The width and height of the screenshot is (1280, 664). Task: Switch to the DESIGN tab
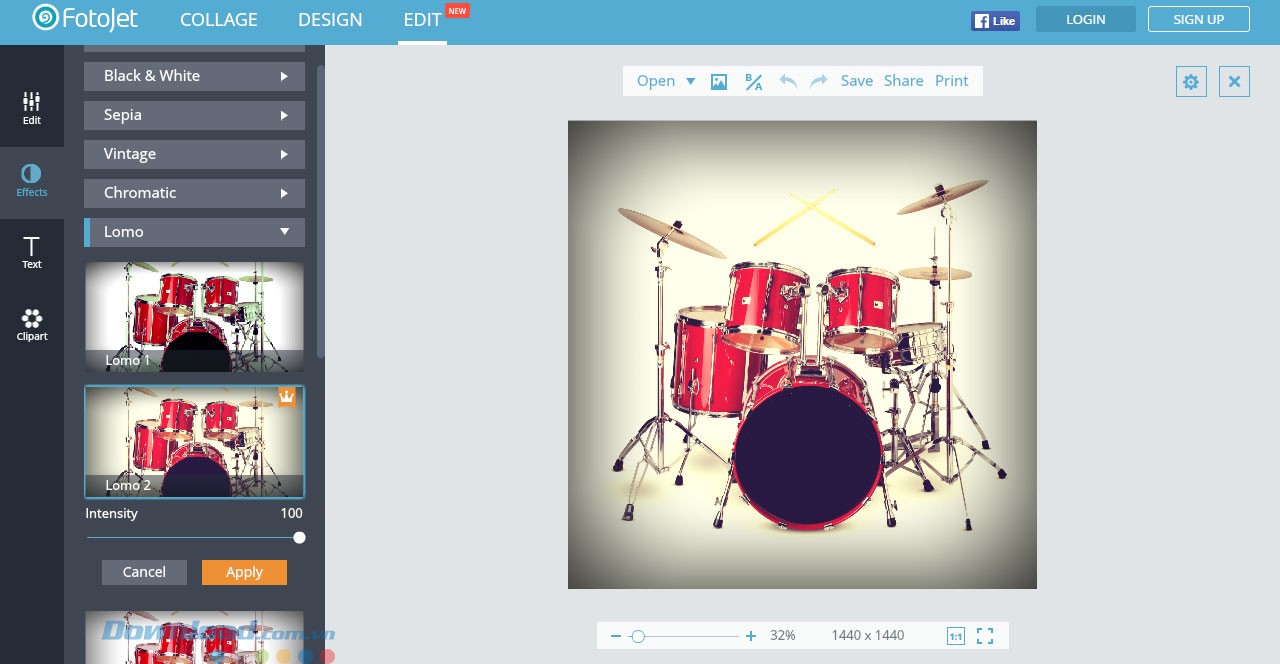tap(330, 20)
